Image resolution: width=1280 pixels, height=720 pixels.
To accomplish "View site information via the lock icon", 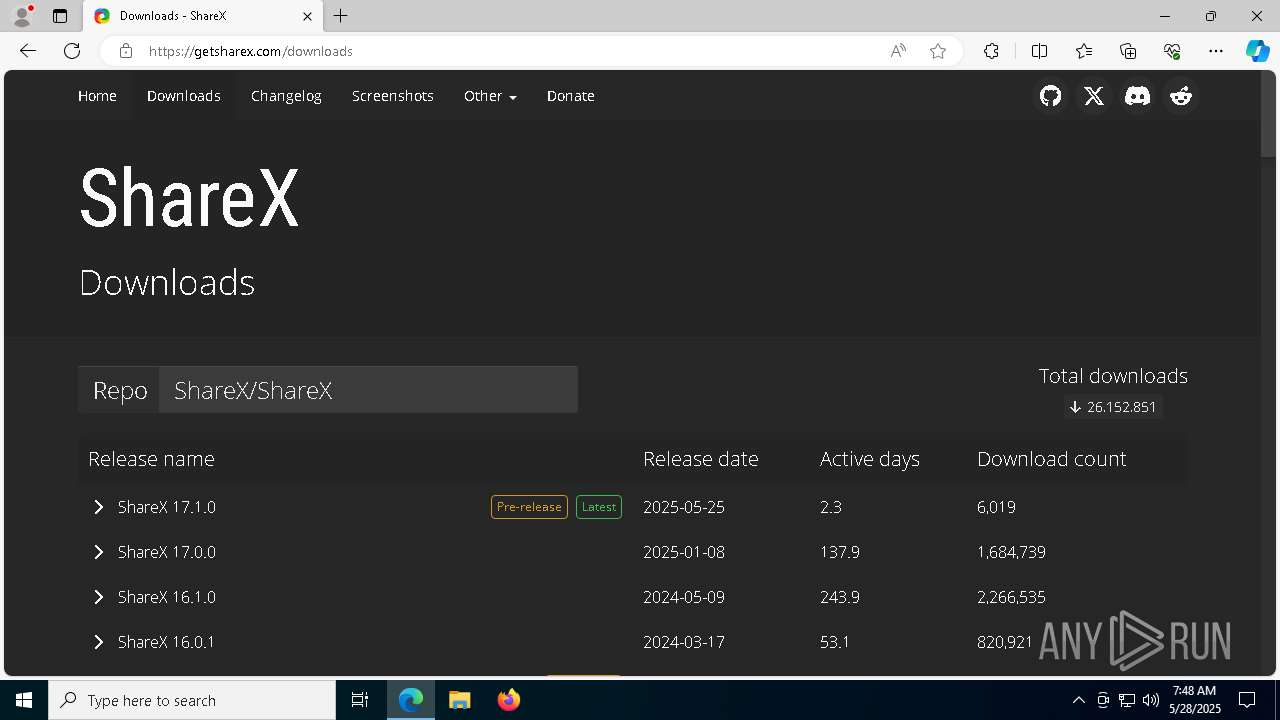I will click(126, 51).
